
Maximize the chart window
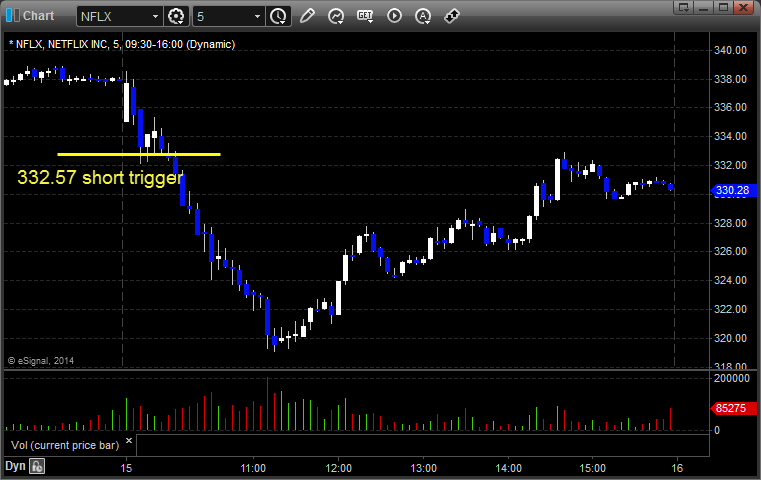[723, 7]
